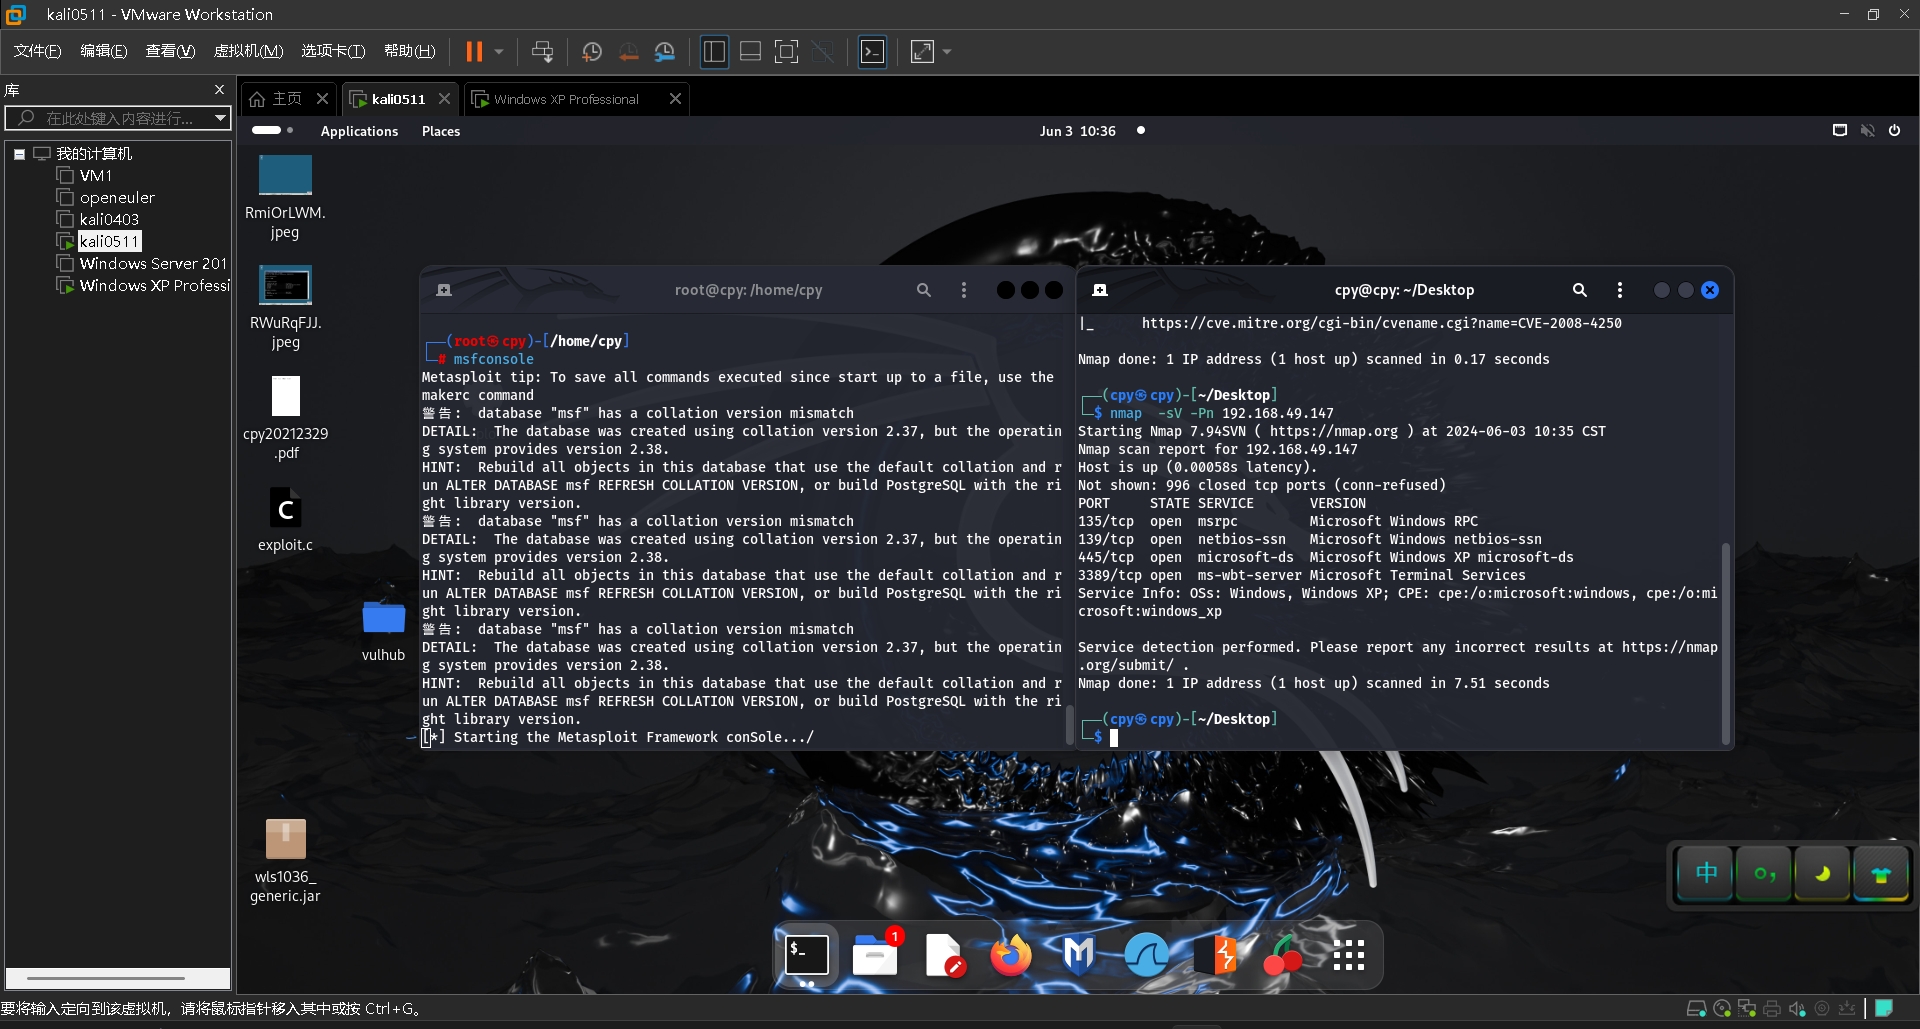Launch the Files manager from the dock
The width and height of the screenshot is (1920, 1029).
click(x=875, y=955)
